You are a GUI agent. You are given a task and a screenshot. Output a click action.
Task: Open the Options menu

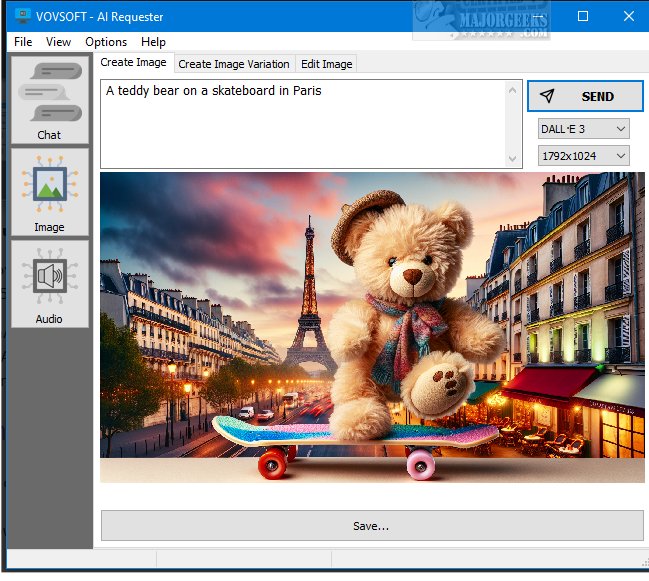[106, 42]
